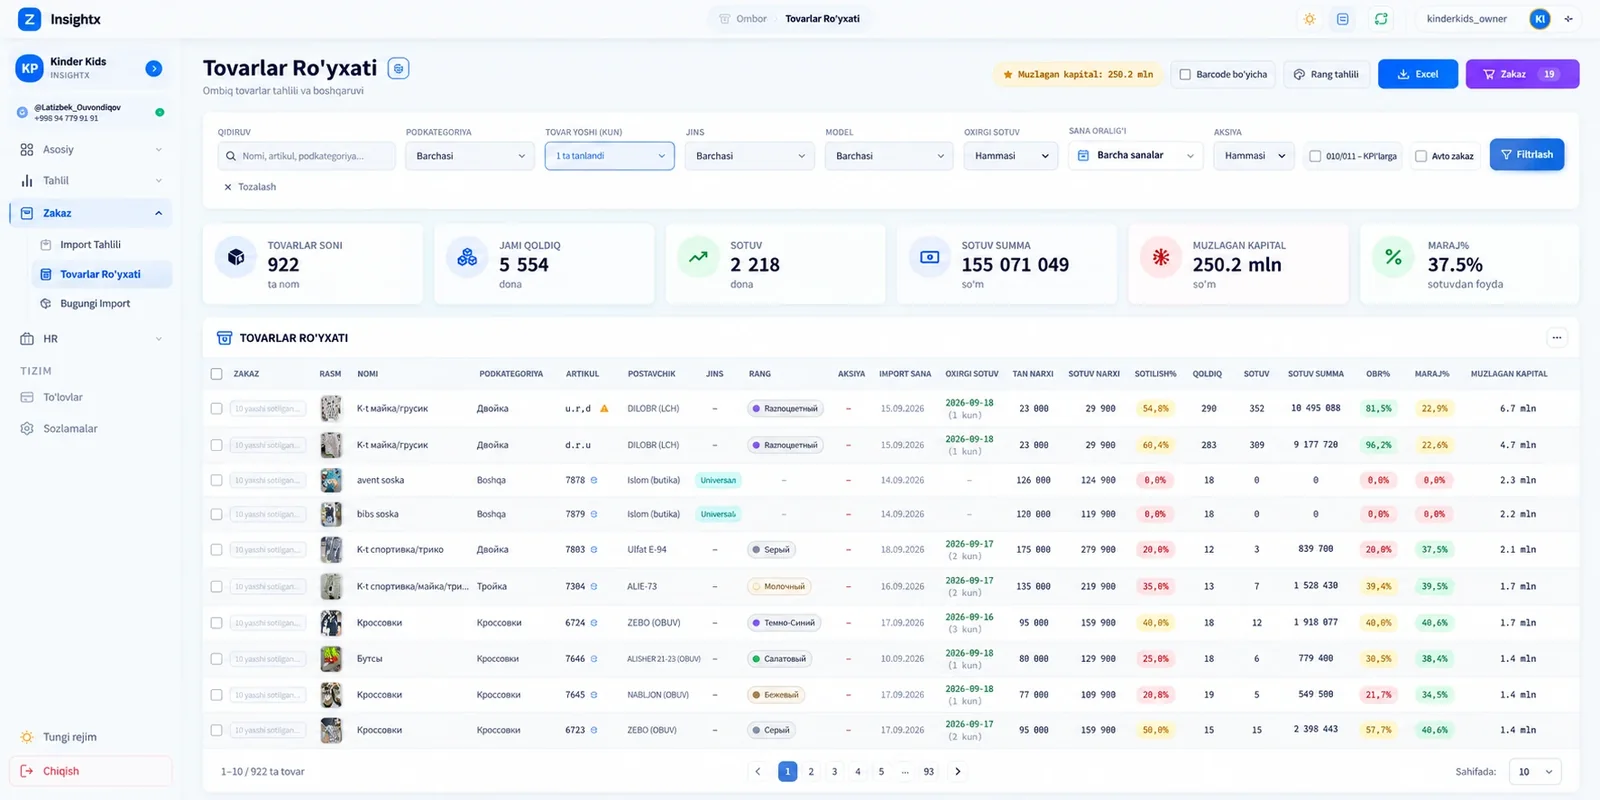Click the logout arrow next to KI avatar
1600x800 pixels.
click(1569, 19)
